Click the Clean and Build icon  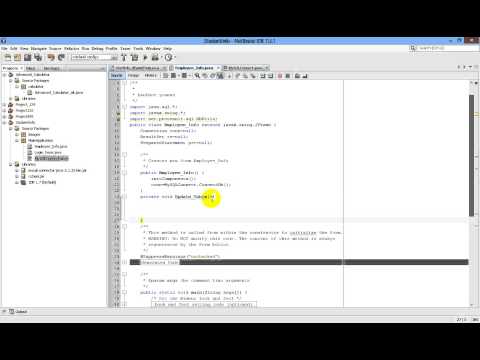point(134,57)
